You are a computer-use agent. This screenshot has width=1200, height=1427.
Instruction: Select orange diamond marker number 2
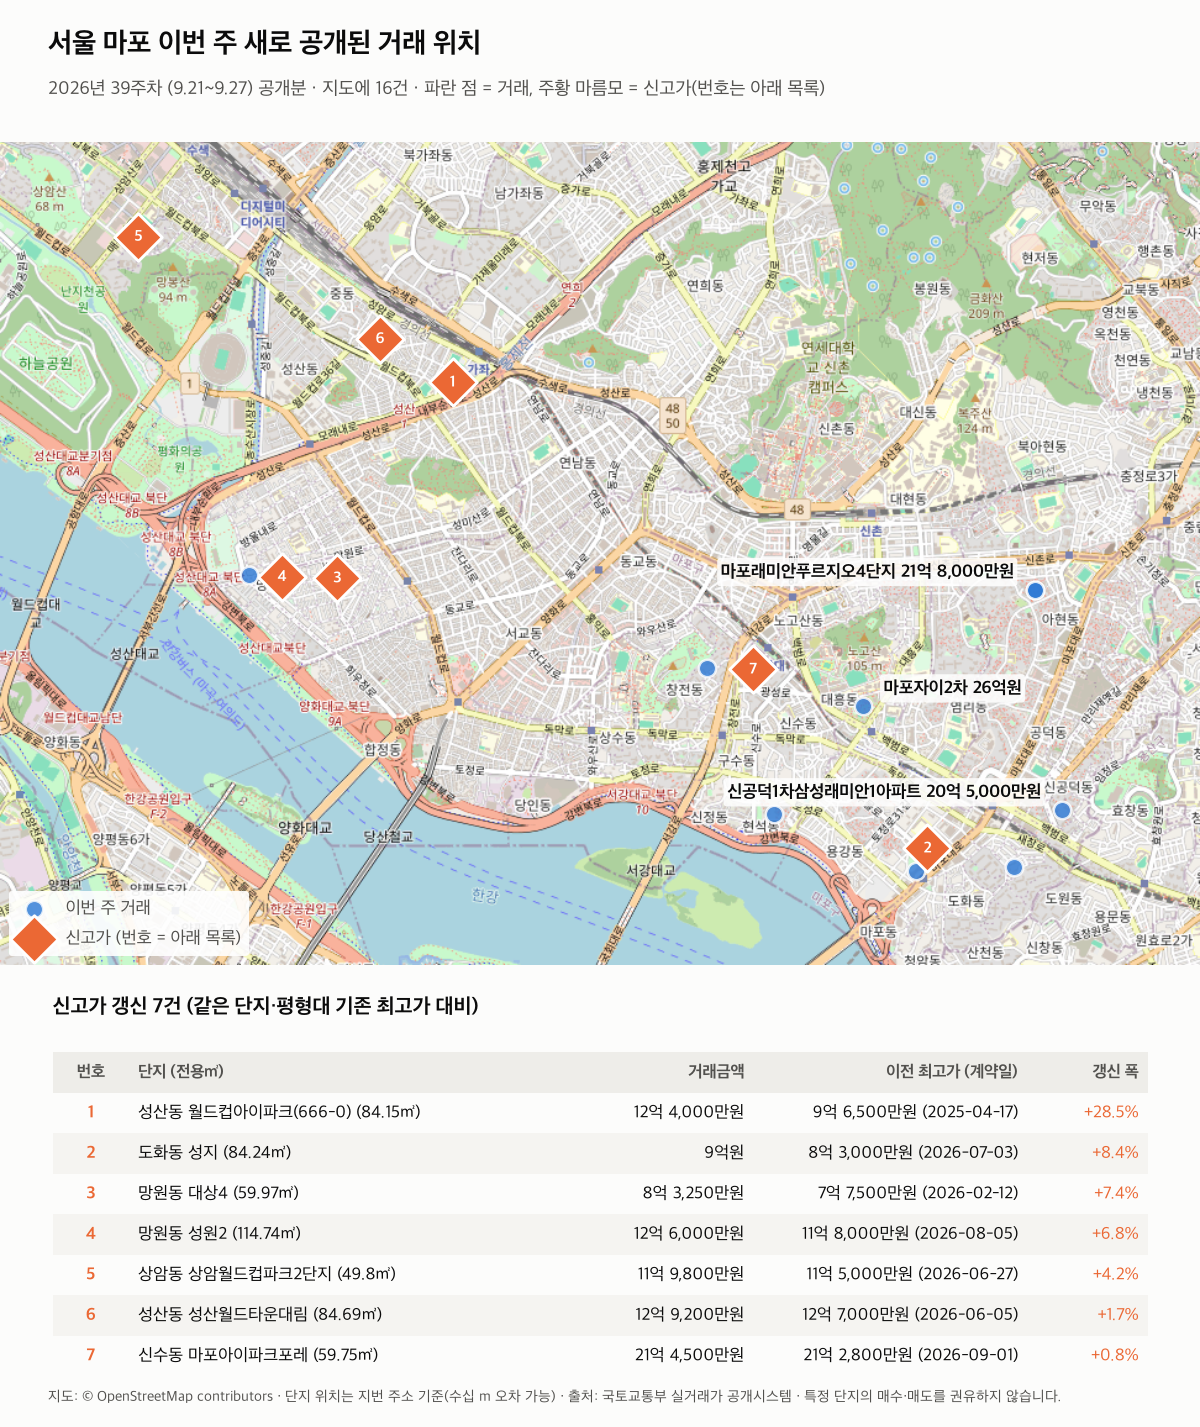click(x=927, y=848)
